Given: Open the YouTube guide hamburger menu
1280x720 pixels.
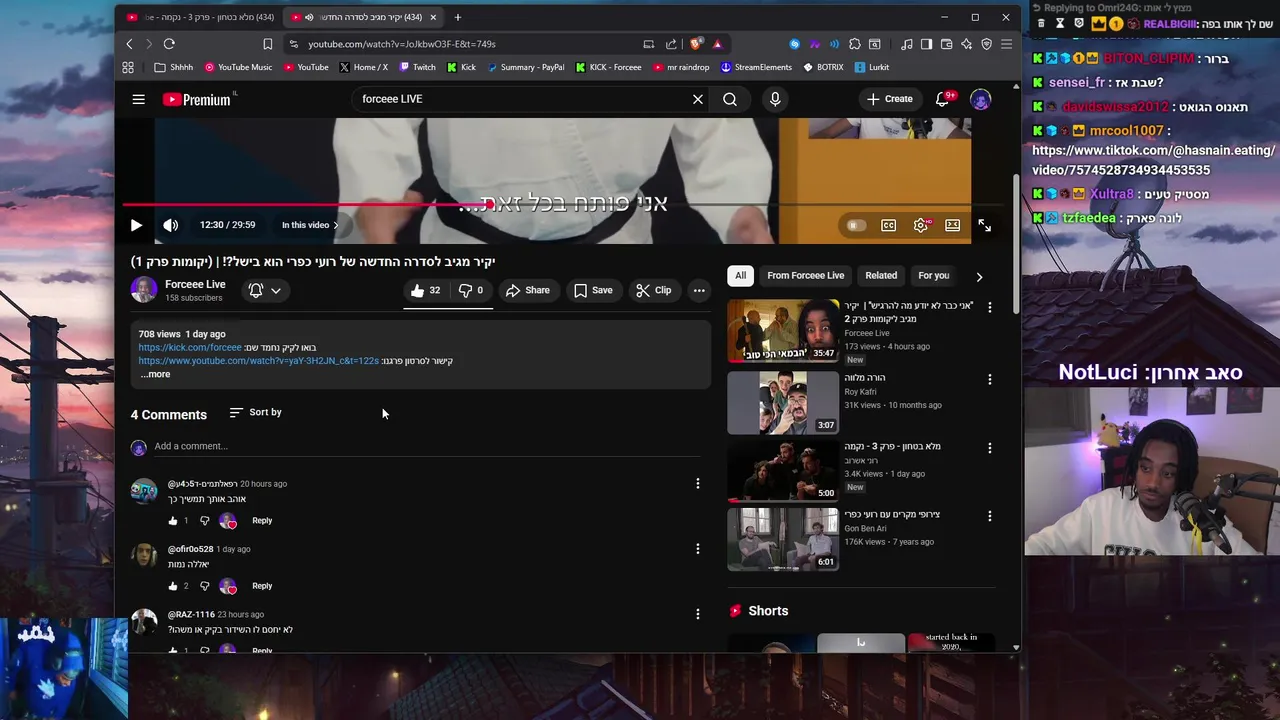Looking at the screenshot, I should pyautogui.click(x=139, y=99).
